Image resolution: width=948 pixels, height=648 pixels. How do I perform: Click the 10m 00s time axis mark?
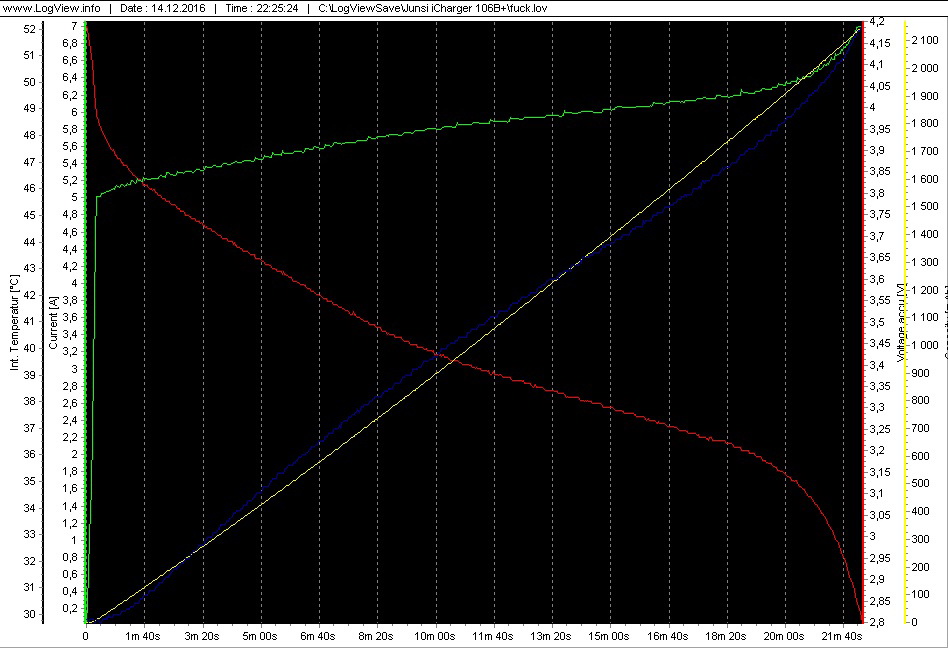point(434,636)
